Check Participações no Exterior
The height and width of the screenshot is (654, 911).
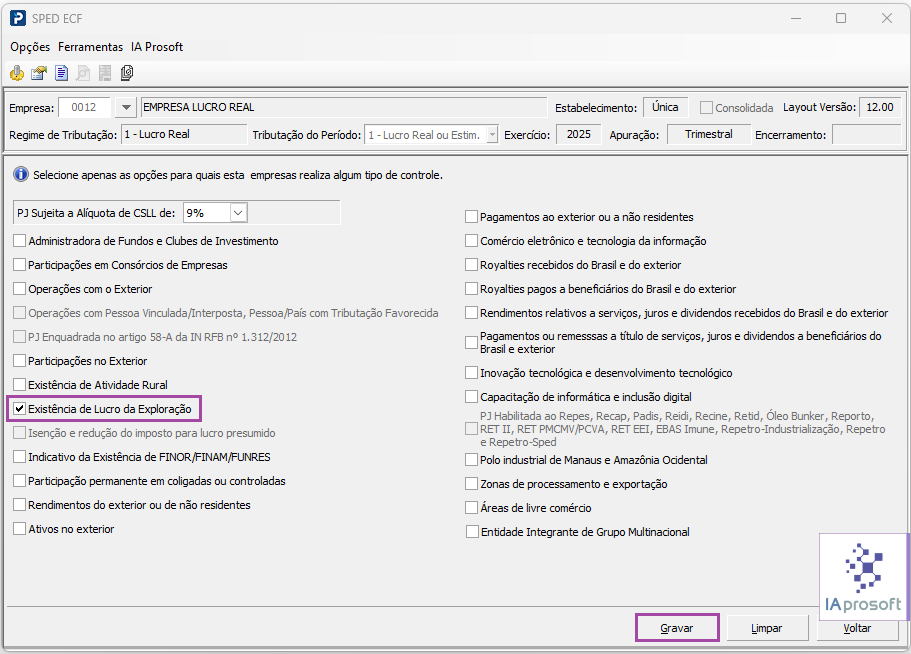tap(20, 361)
